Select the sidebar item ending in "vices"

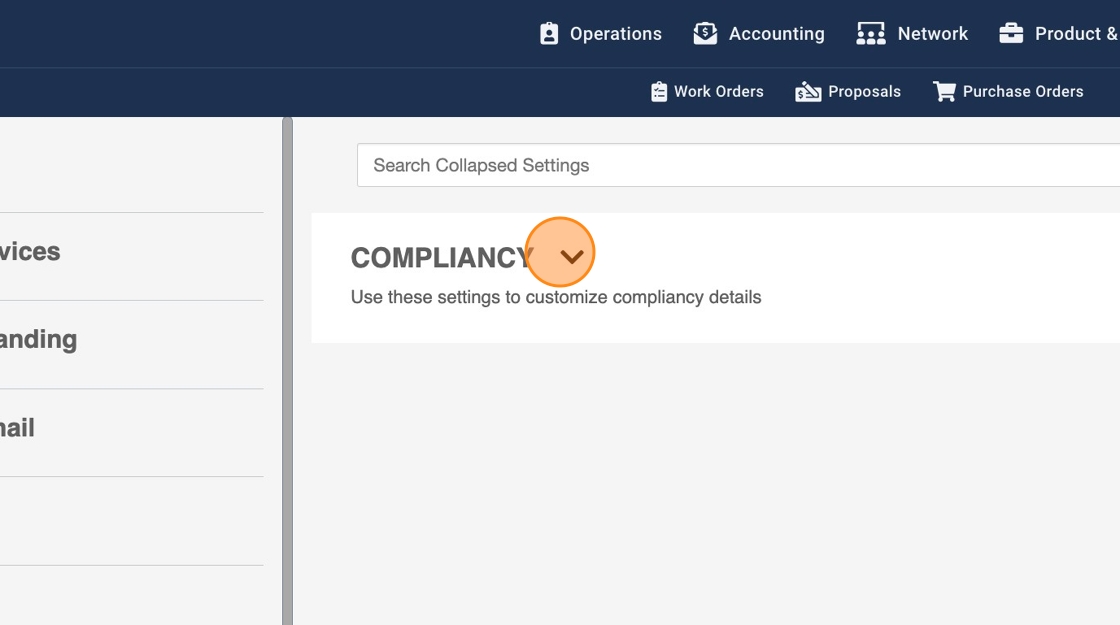click(x=30, y=252)
